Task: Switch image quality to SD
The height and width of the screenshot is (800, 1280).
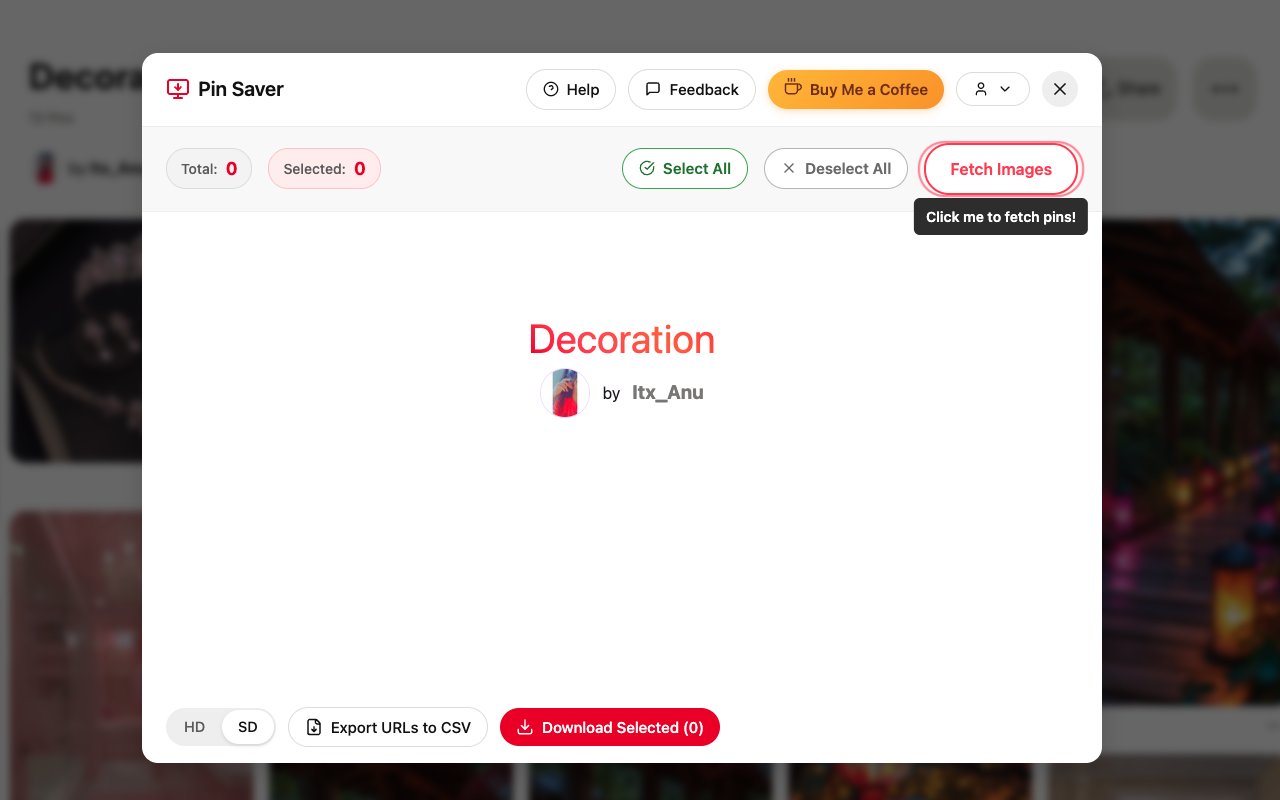Action: (x=248, y=727)
